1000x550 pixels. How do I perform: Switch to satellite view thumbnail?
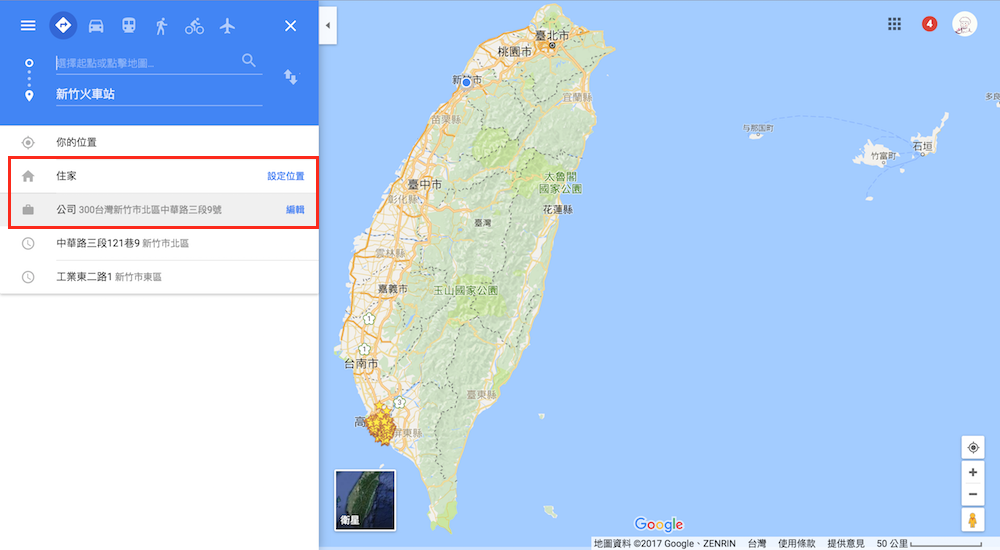click(x=365, y=500)
